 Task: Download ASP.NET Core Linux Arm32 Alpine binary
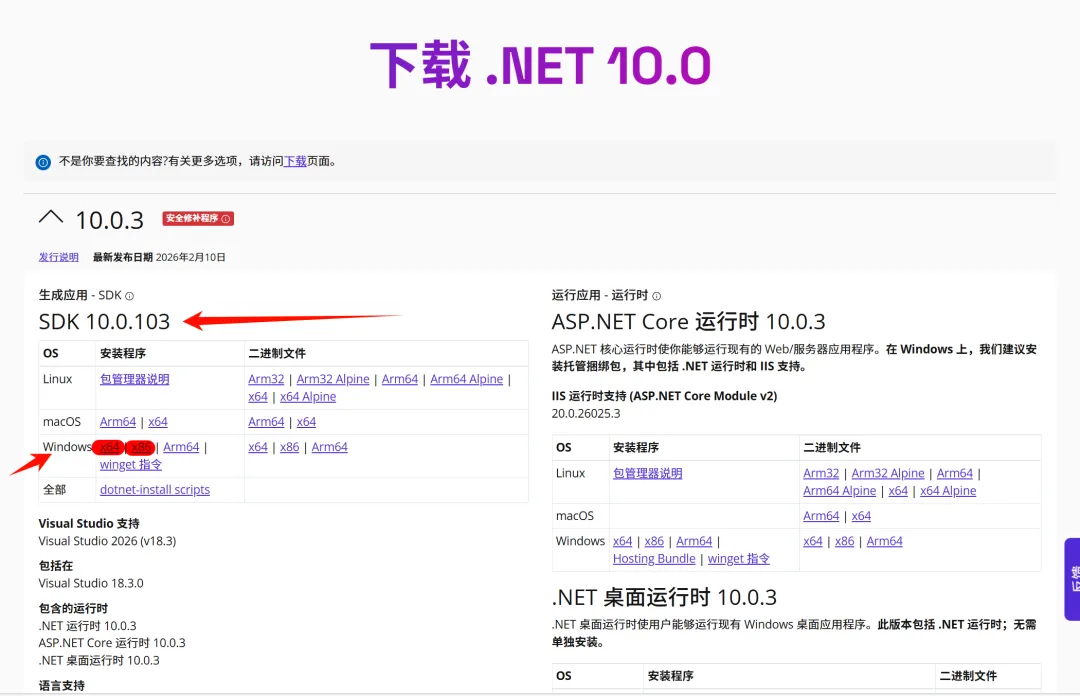pos(888,473)
